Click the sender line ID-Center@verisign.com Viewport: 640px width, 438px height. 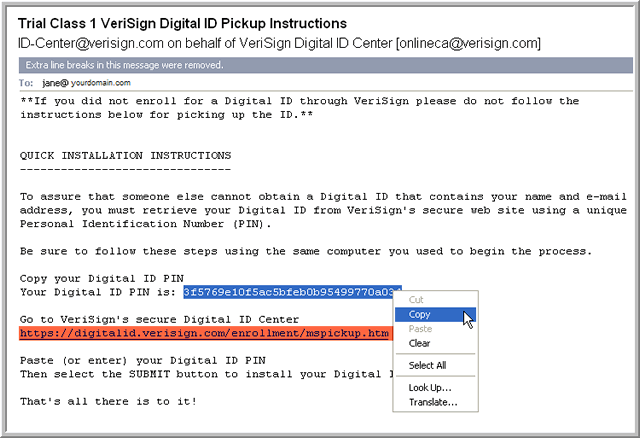[279, 43]
